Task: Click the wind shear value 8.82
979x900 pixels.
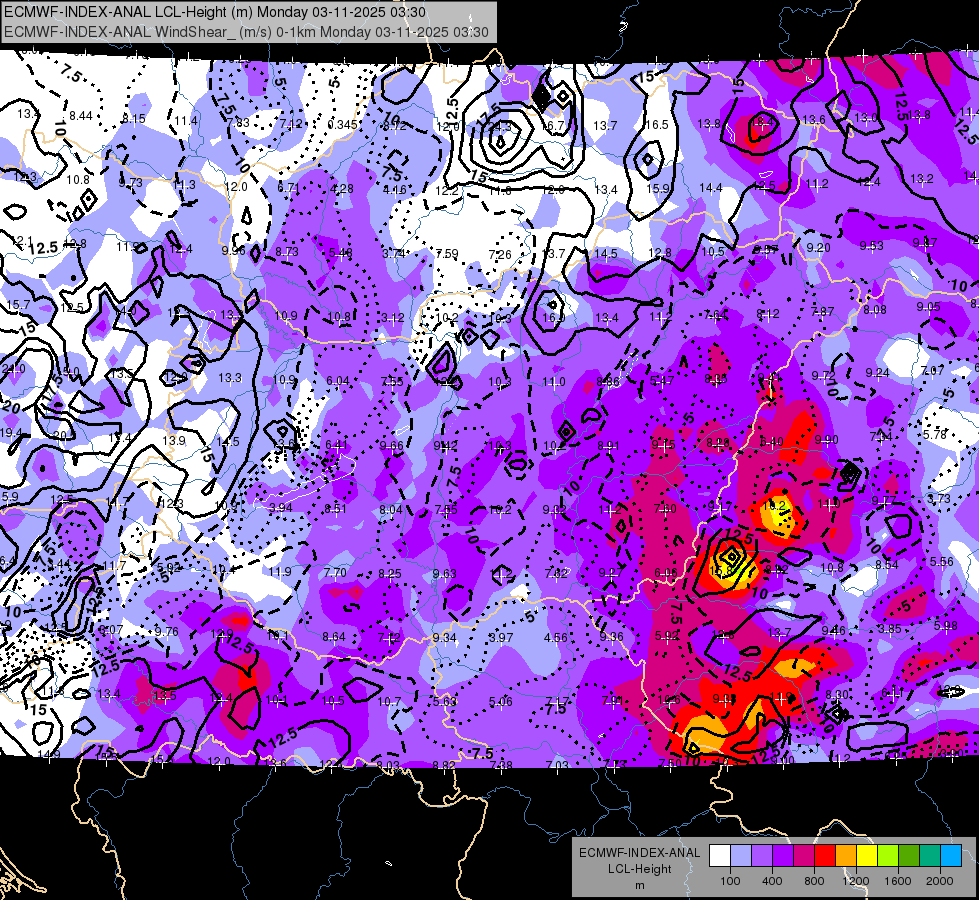Action: tap(443, 765)
